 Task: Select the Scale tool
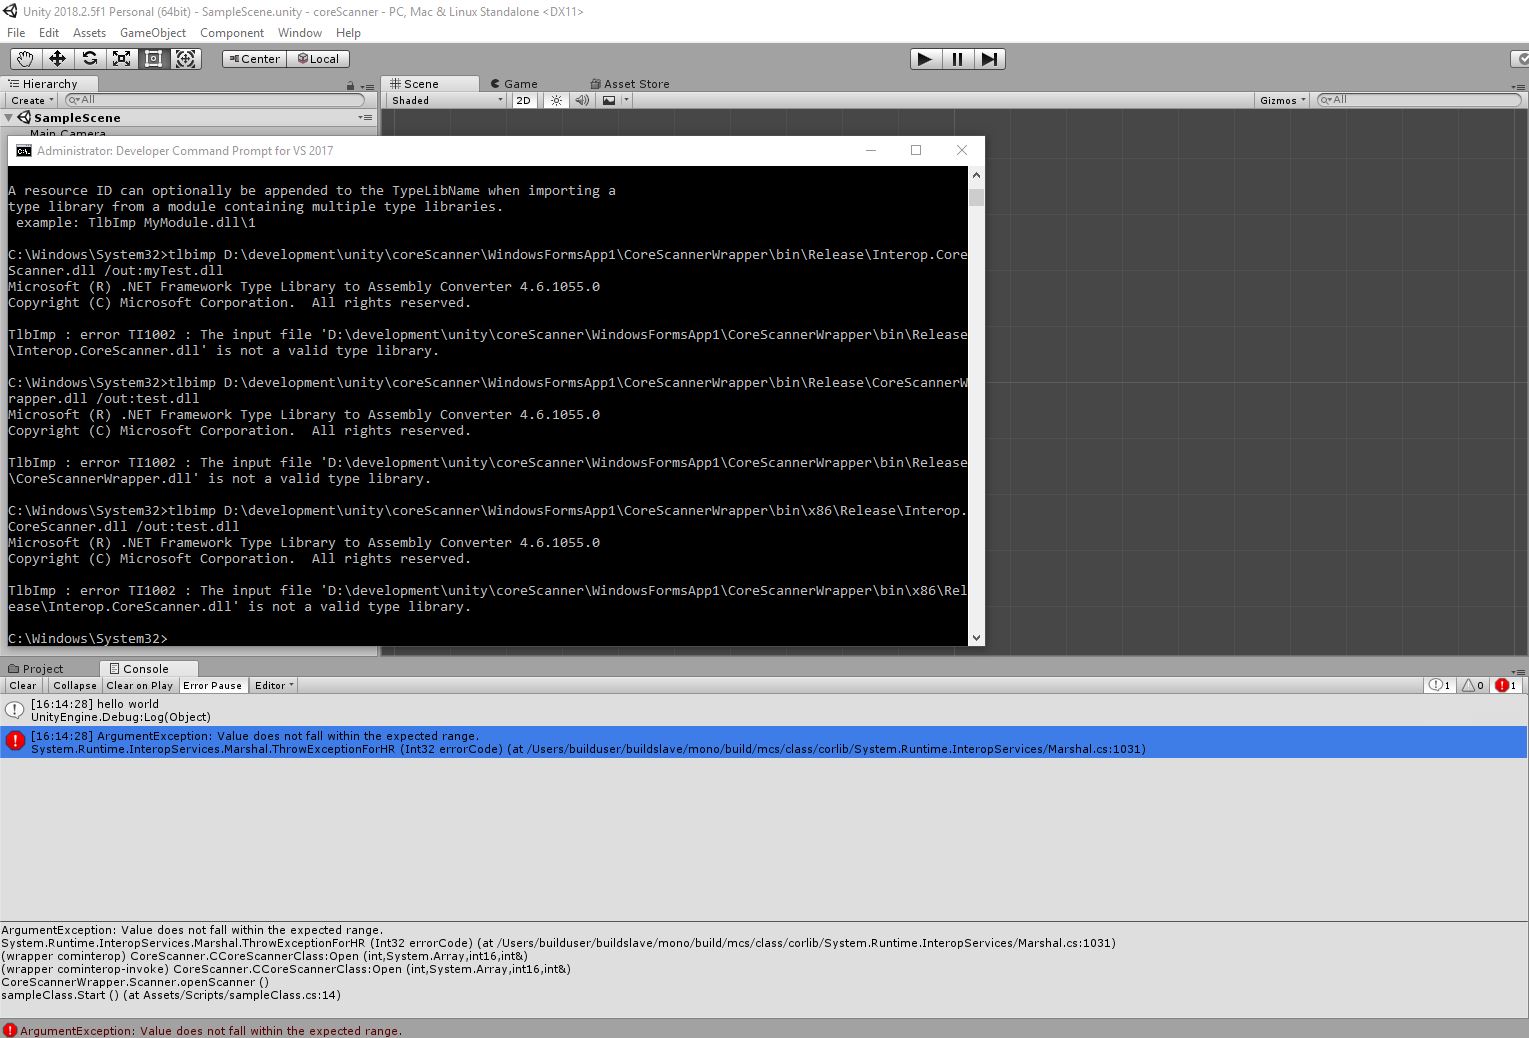pos(121,59)
